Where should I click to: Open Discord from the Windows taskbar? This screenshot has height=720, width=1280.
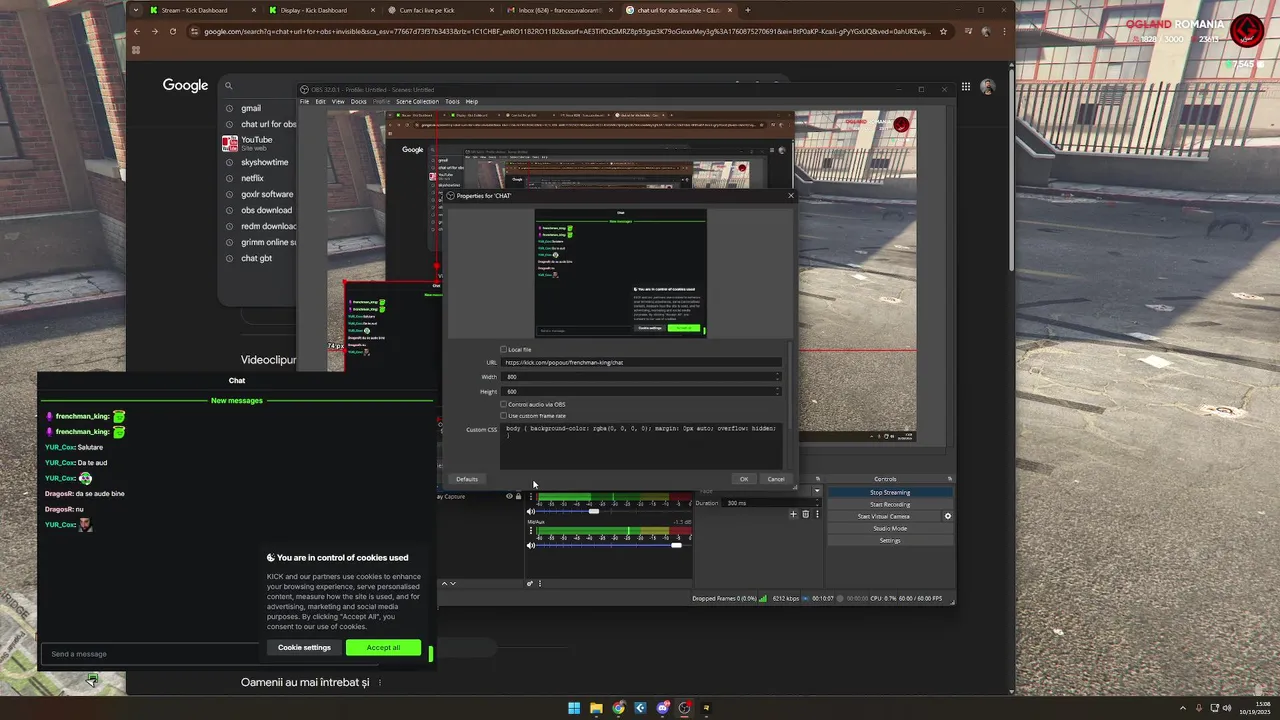coord(663,708)
